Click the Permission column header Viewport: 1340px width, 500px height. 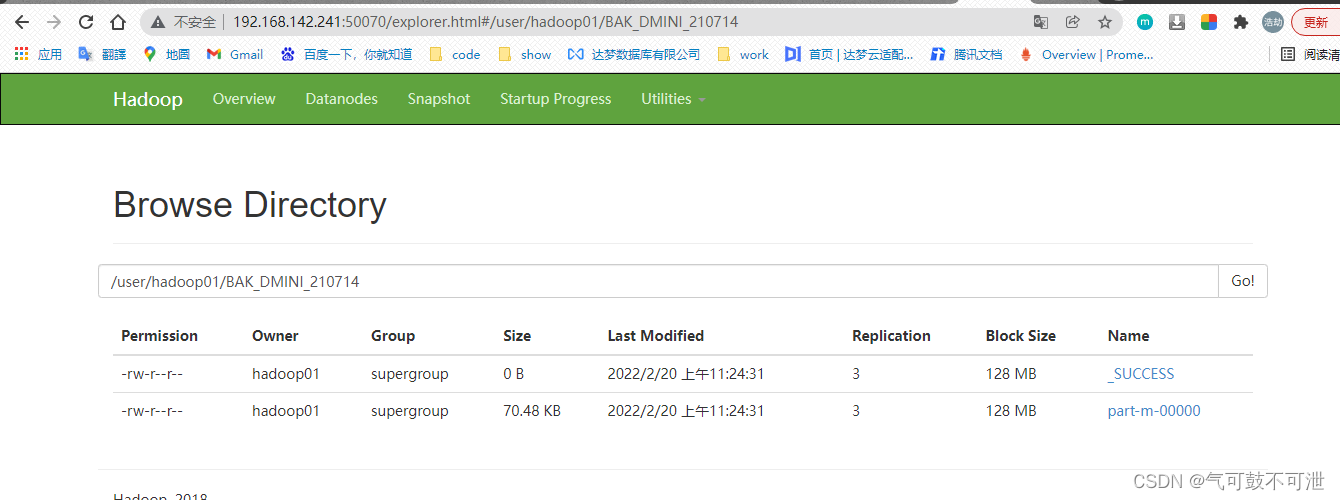click(160, 336)
